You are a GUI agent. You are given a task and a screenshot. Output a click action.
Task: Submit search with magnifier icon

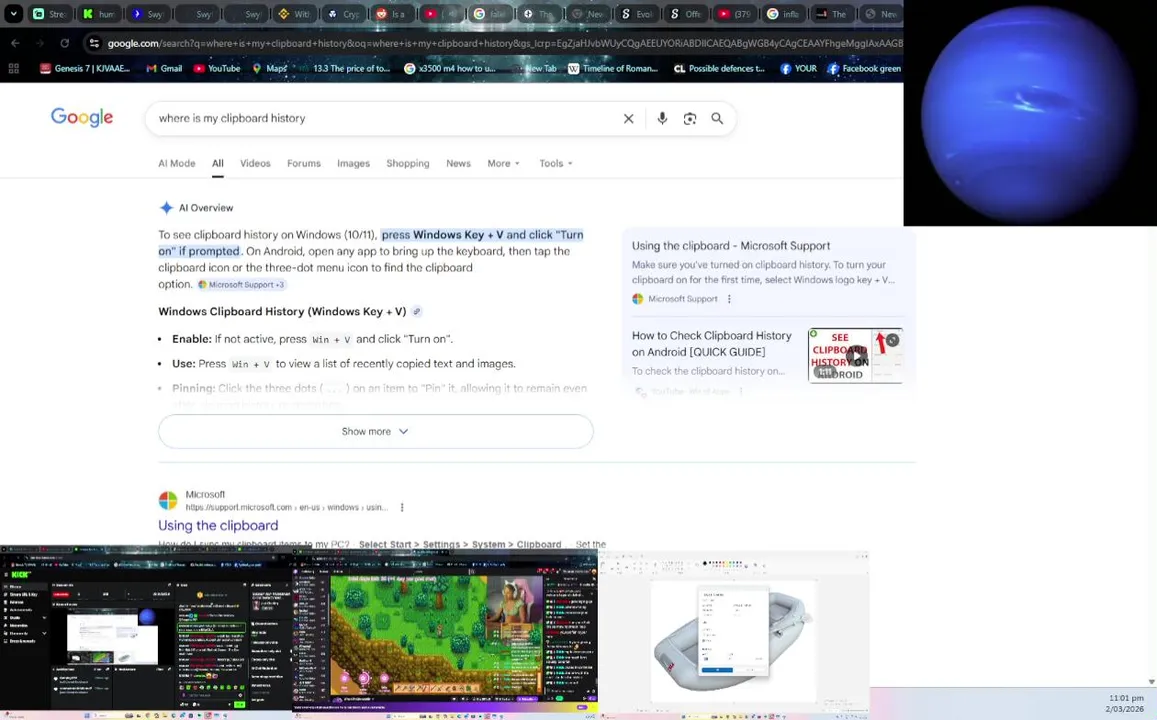(717, 118)
